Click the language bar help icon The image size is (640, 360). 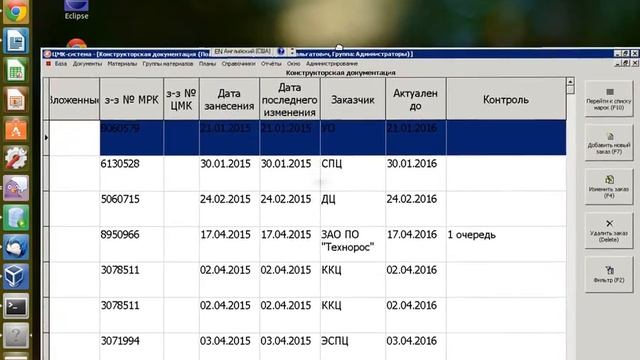281,51
